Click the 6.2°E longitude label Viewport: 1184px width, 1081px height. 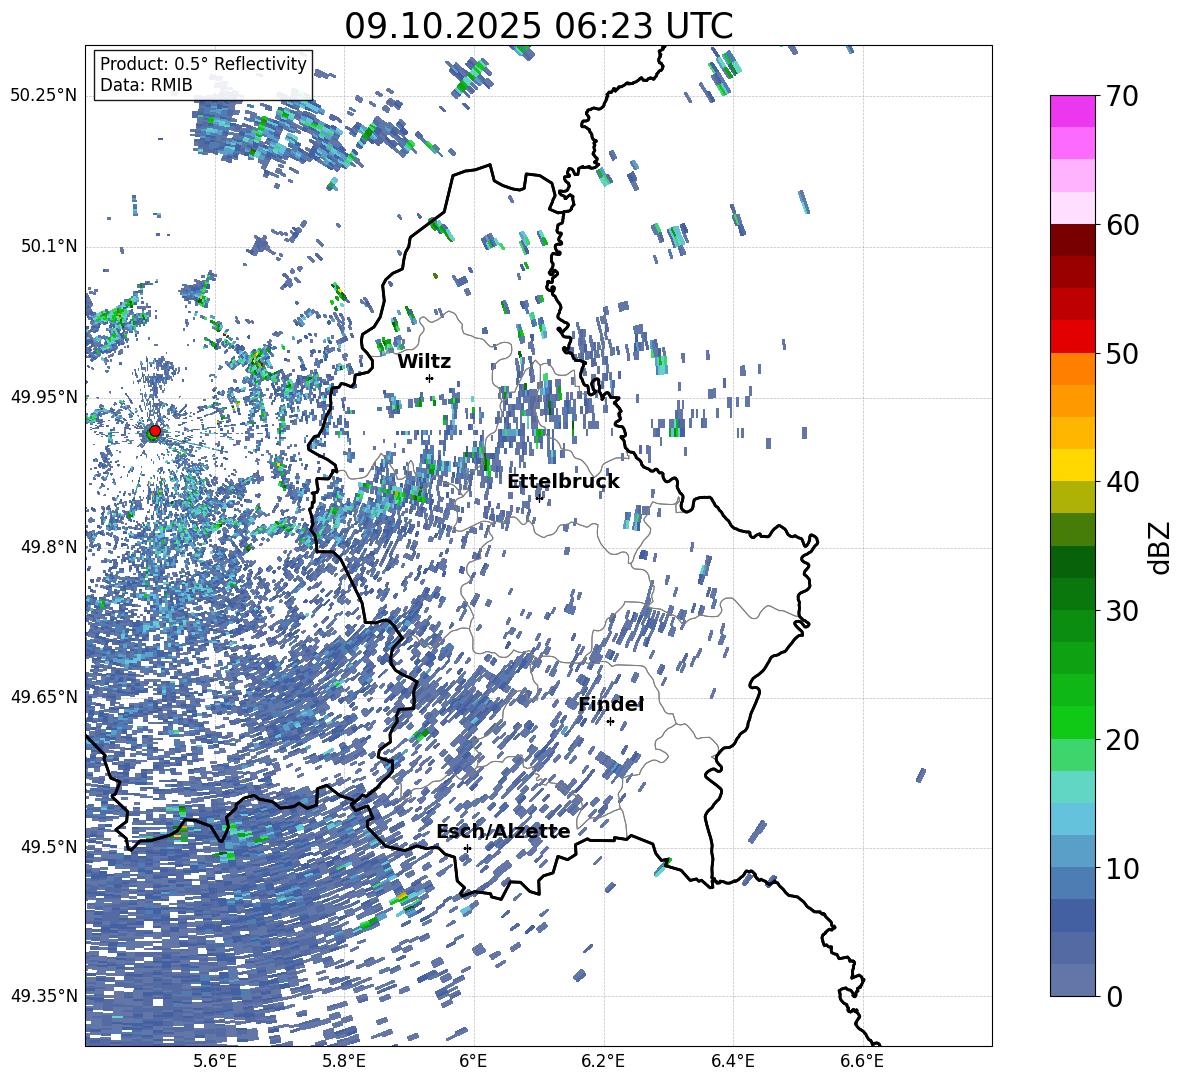point(603,1061)
